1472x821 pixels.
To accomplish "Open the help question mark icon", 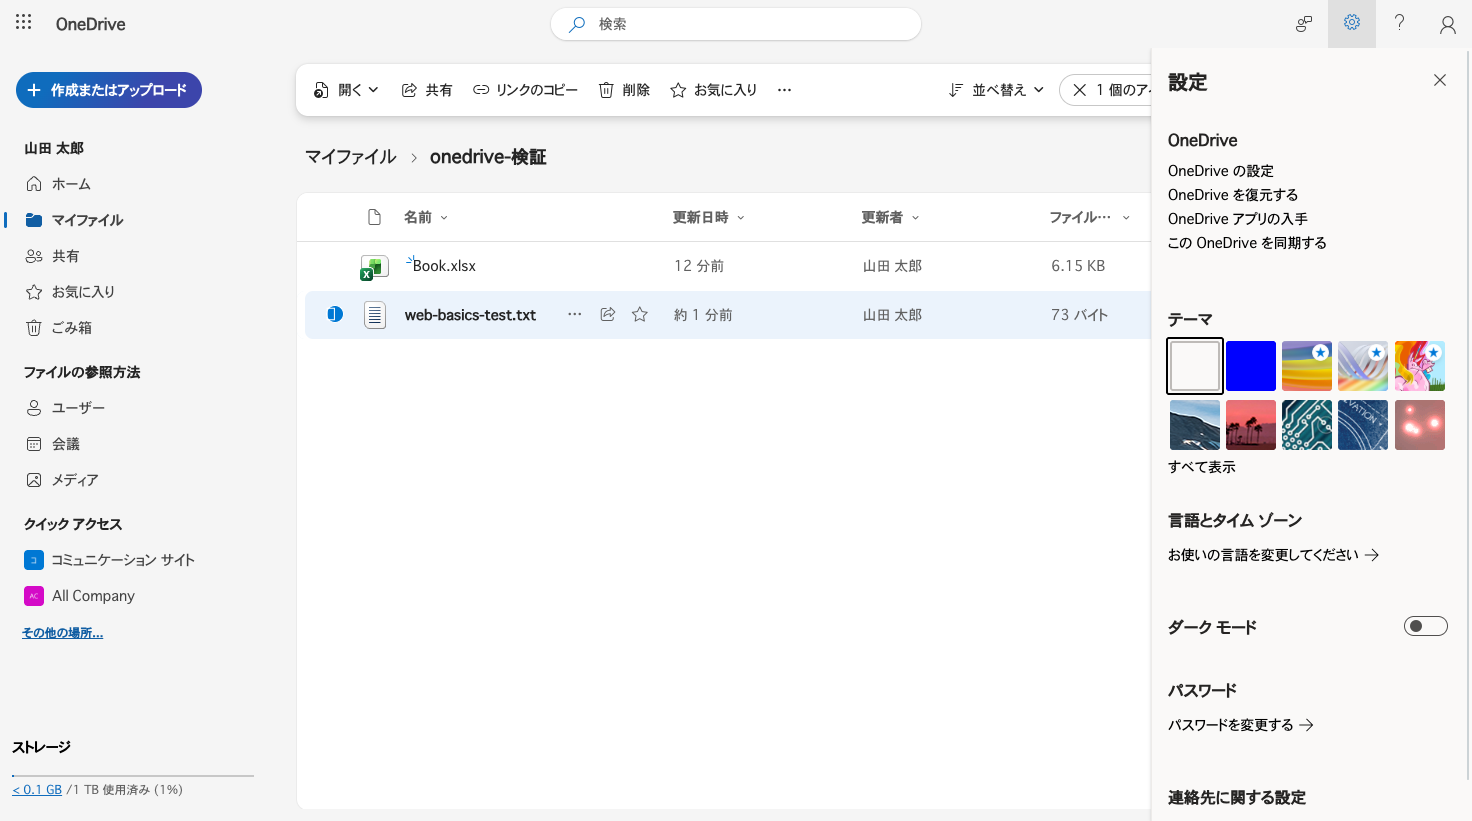I will tap(1400, 23).
